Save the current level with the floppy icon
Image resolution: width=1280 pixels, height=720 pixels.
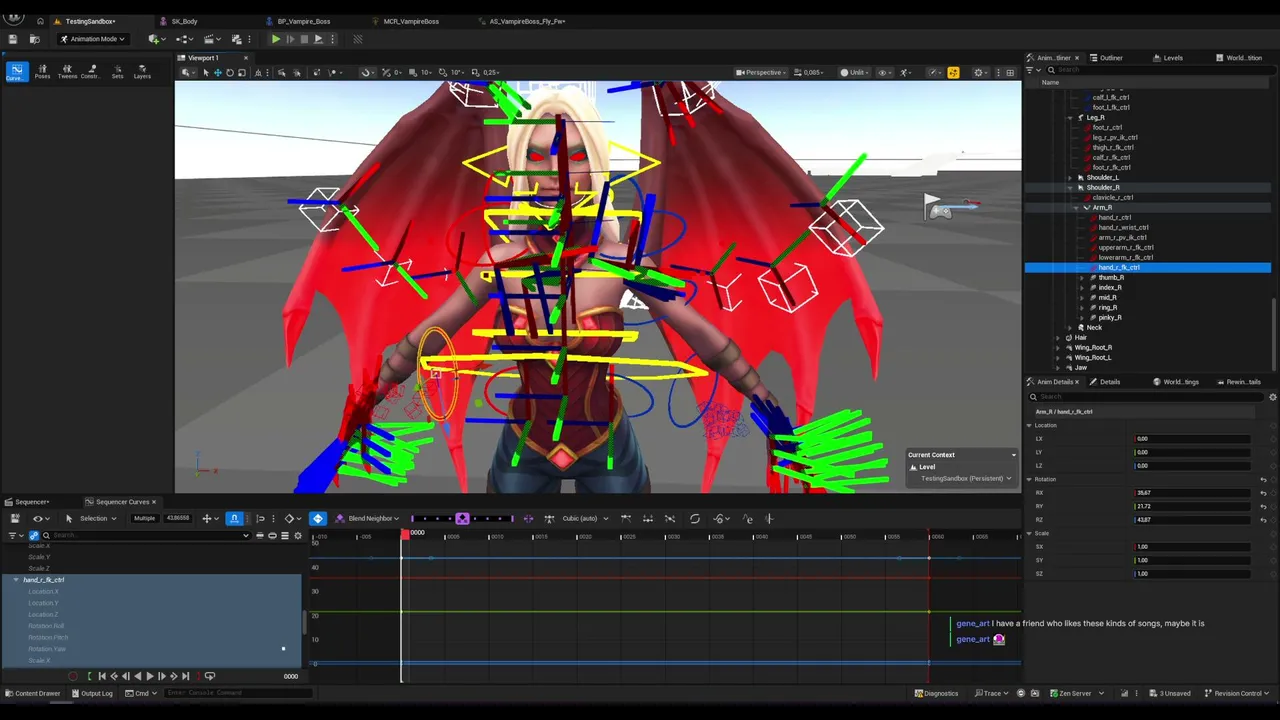click(12, 39)
